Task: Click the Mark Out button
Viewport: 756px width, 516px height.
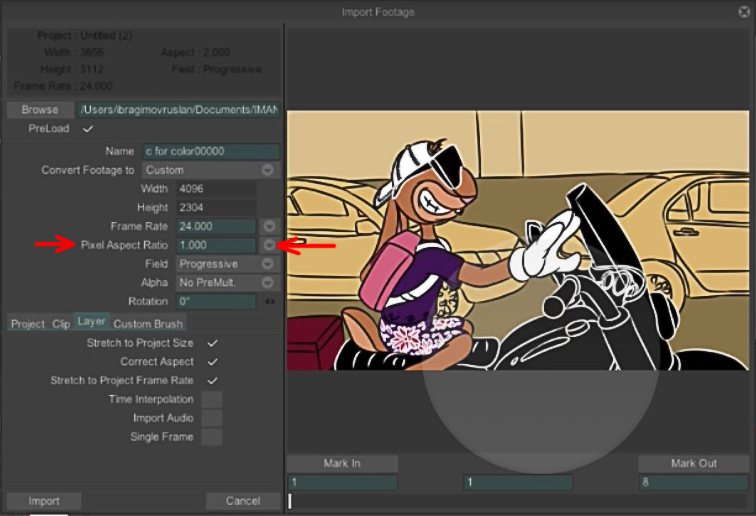Action: pyautogui.click(x=694, y=463)
